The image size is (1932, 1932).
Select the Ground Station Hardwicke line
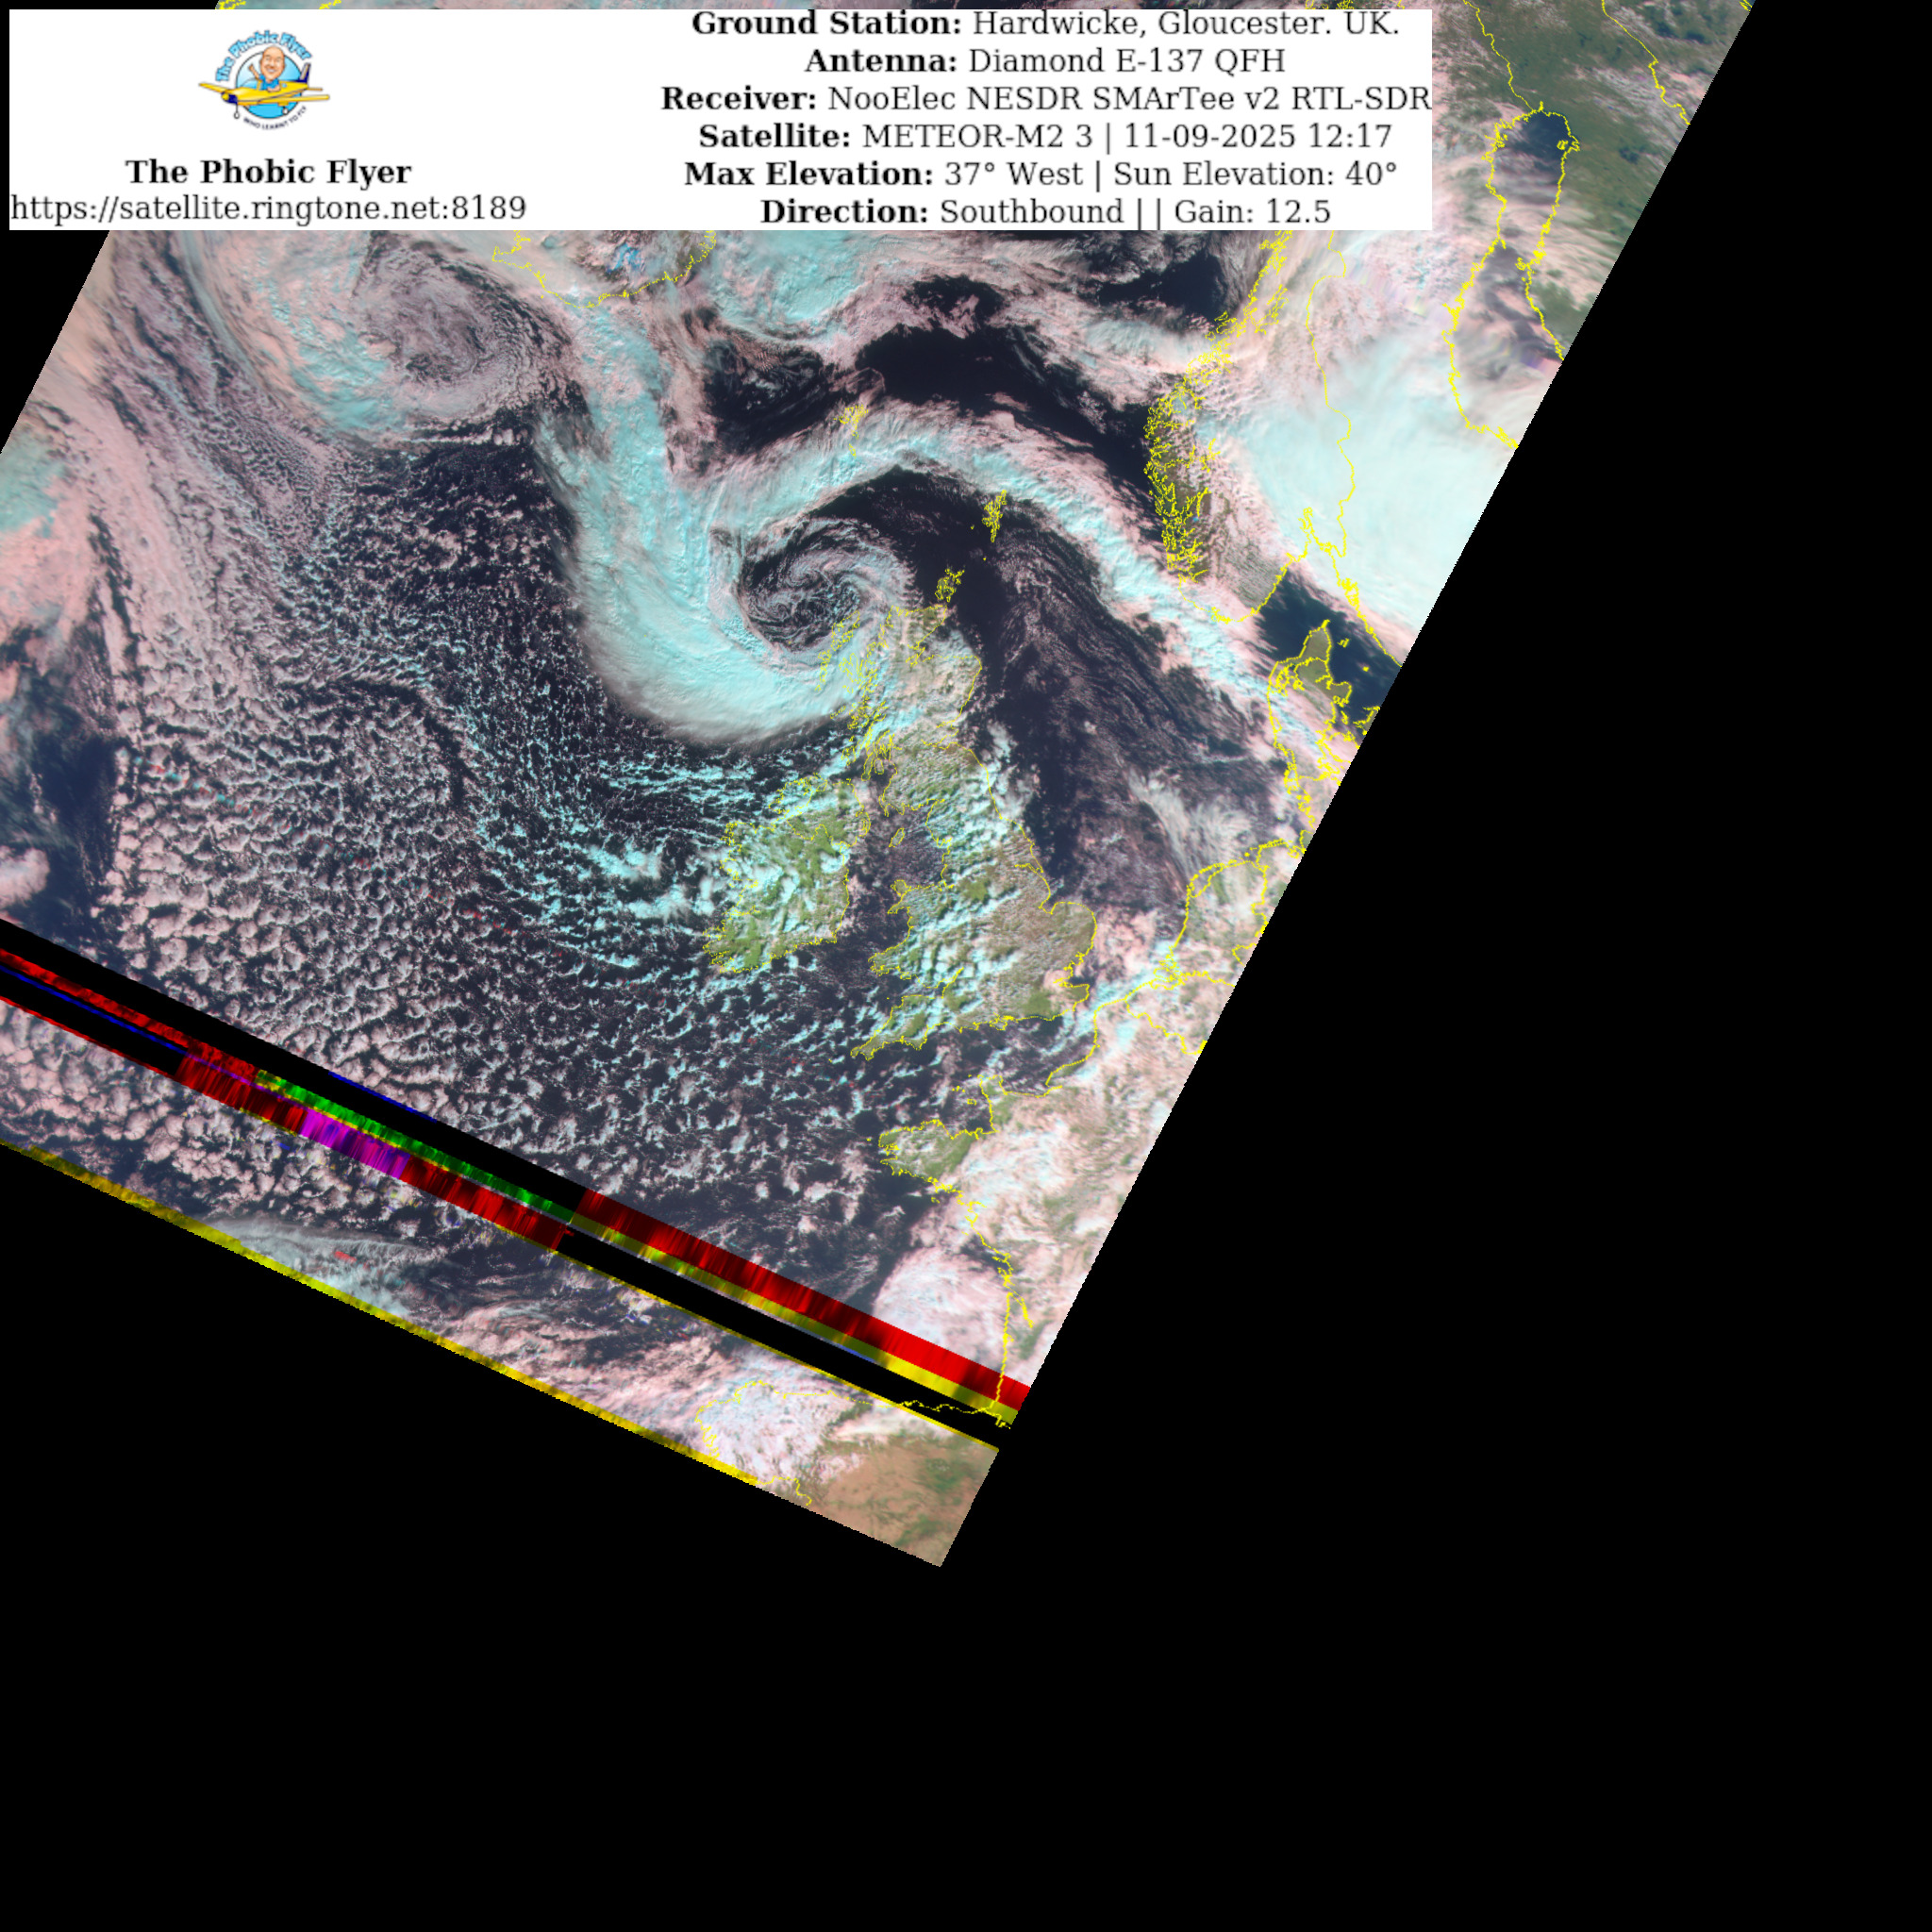tap(1044, 24)
